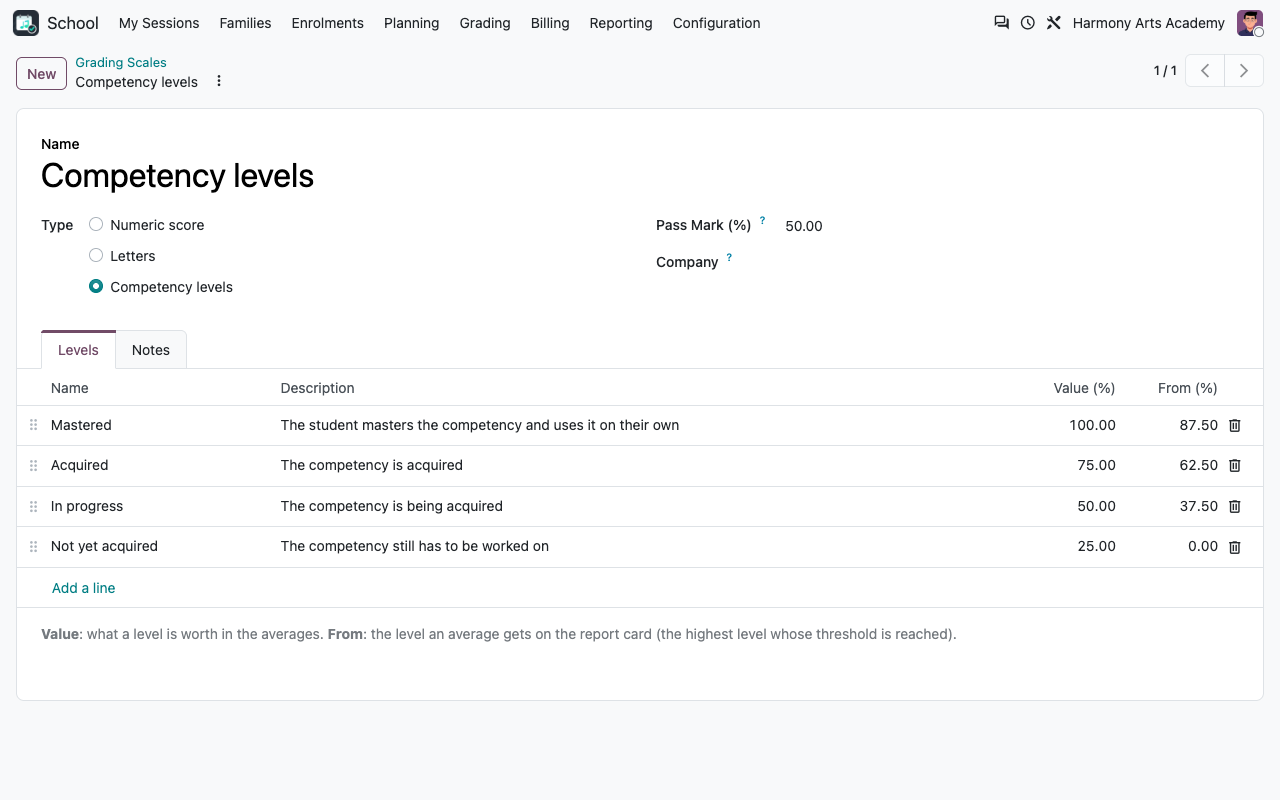The width and height of the screenshot is (1280, 800).
Task: Delete the Acquired level row
Action: pyautogui.click(x=1235, y=466)
